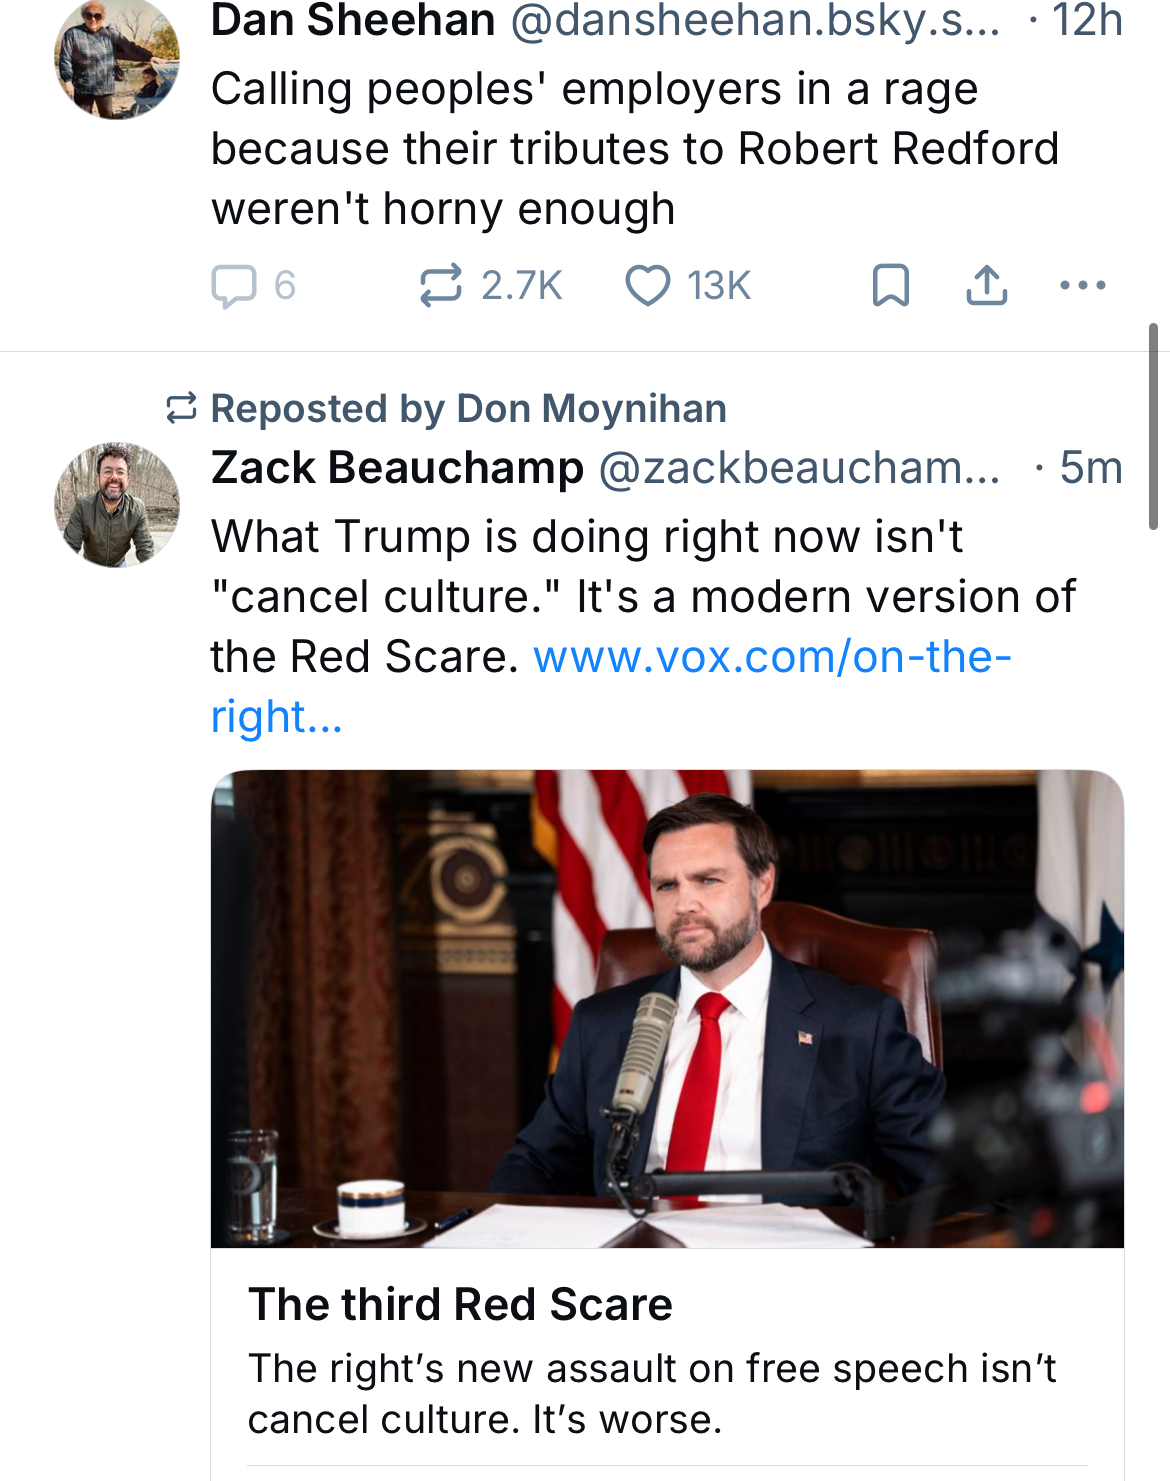The width and height of the screenshot is (1170, 1481).
Task: Open Zack Beauchamp's profile avatar
Action: (x=117, y=505)
